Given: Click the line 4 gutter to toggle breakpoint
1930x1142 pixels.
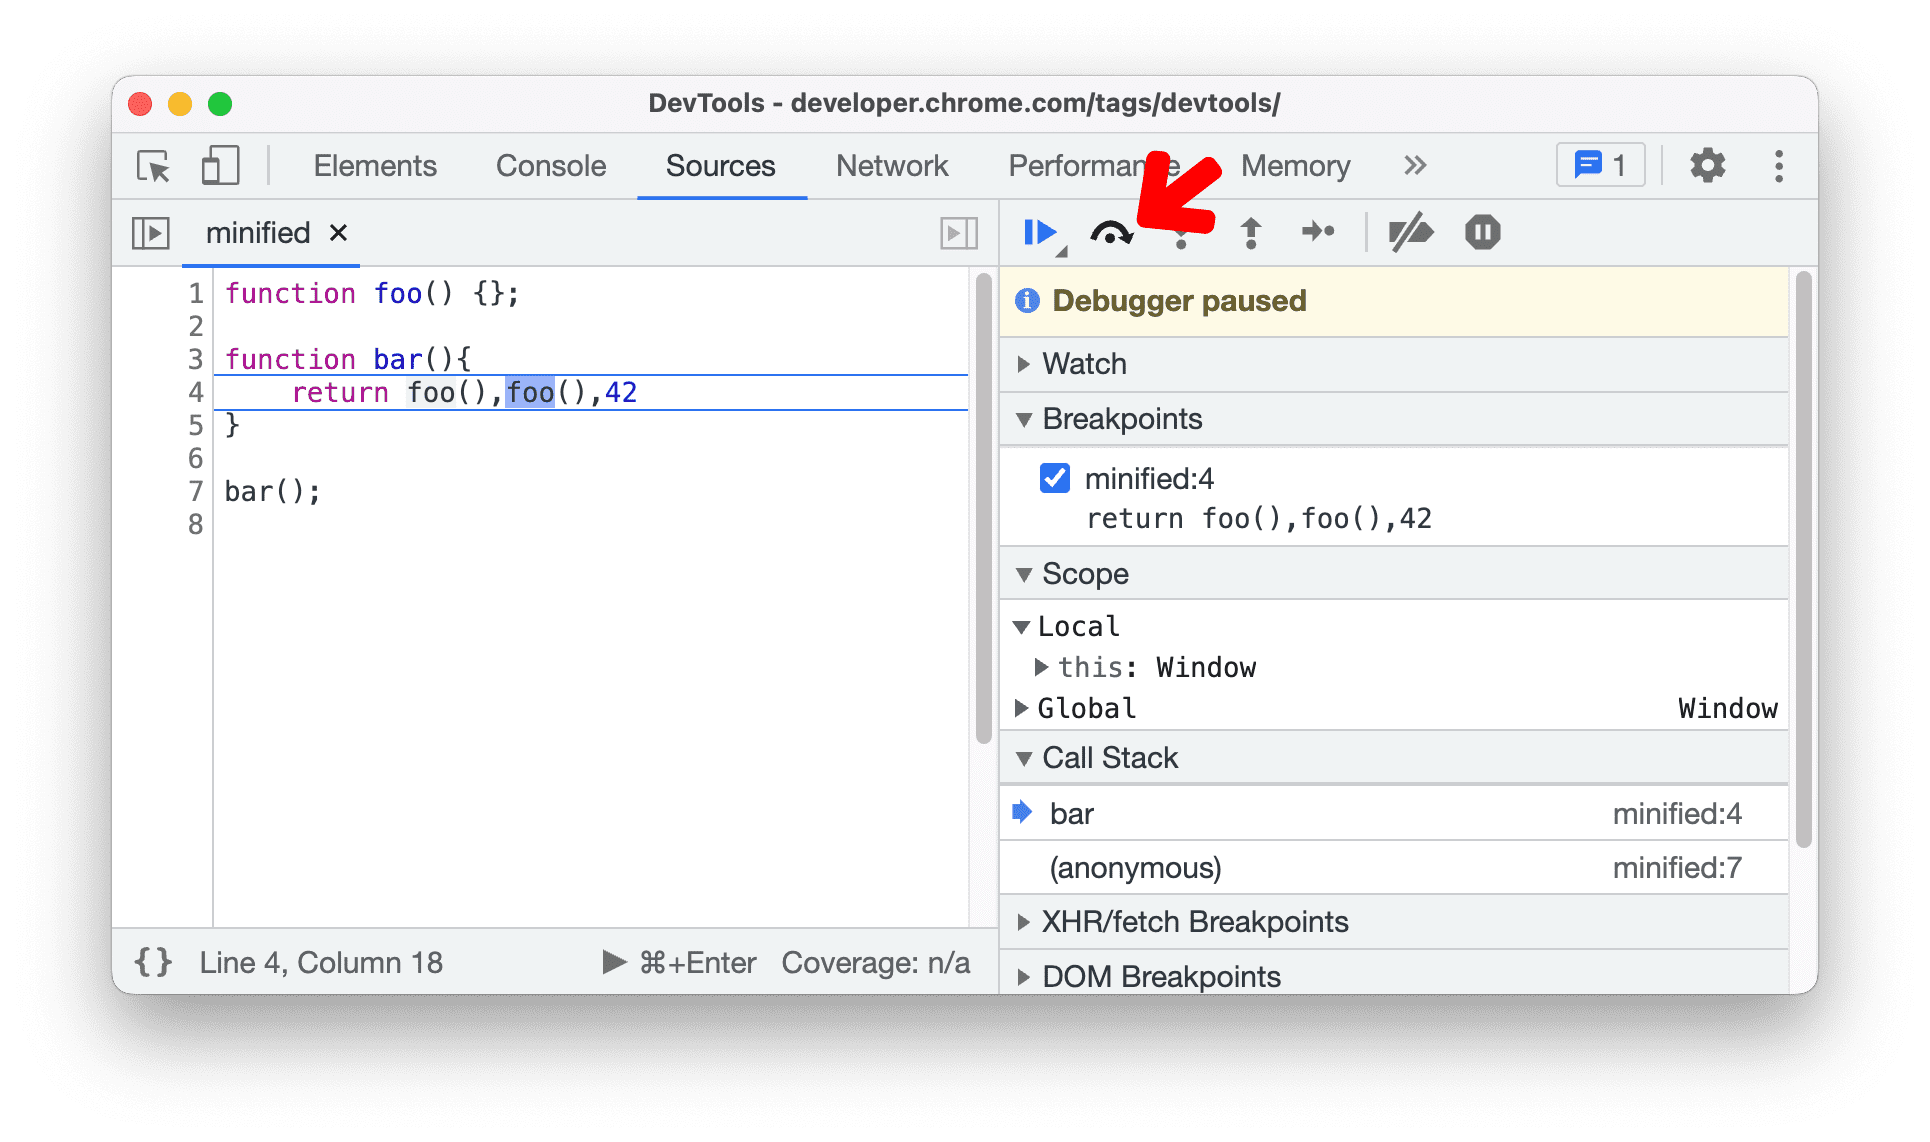Looking at the screenshot, I should 193,393.
